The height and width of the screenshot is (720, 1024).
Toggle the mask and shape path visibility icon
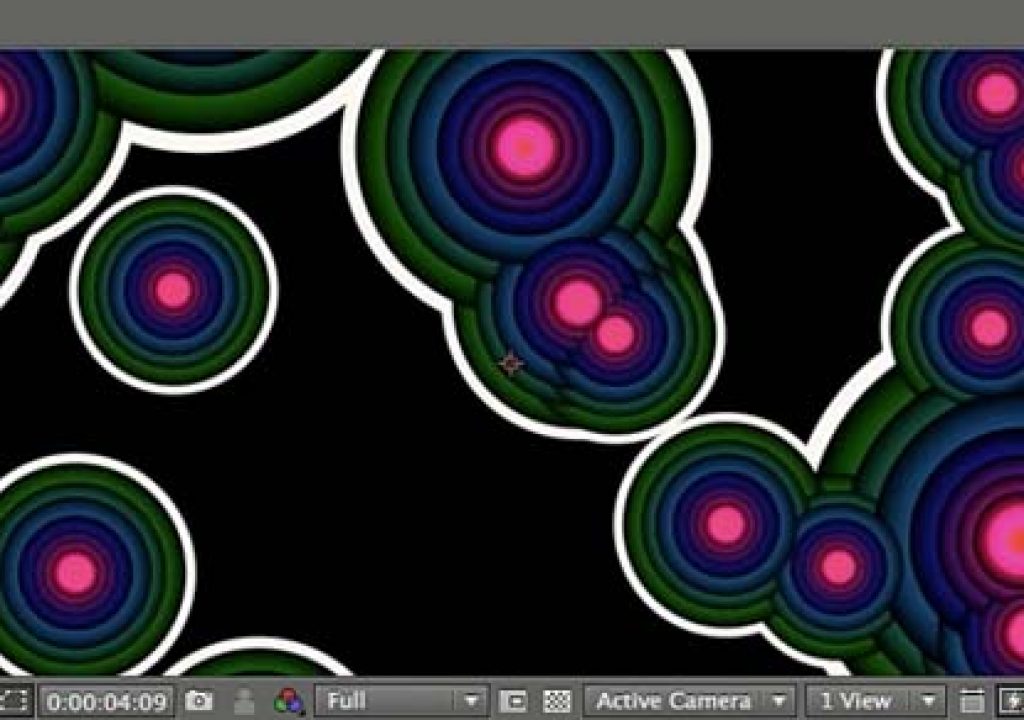[x=13, y=702]
